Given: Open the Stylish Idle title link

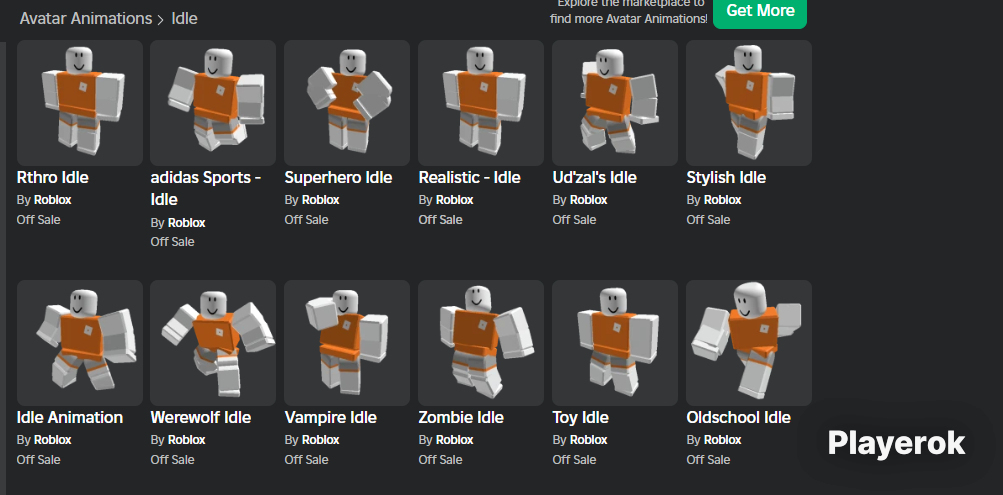Looking at the screenshot, I should (x=726, y=177).
